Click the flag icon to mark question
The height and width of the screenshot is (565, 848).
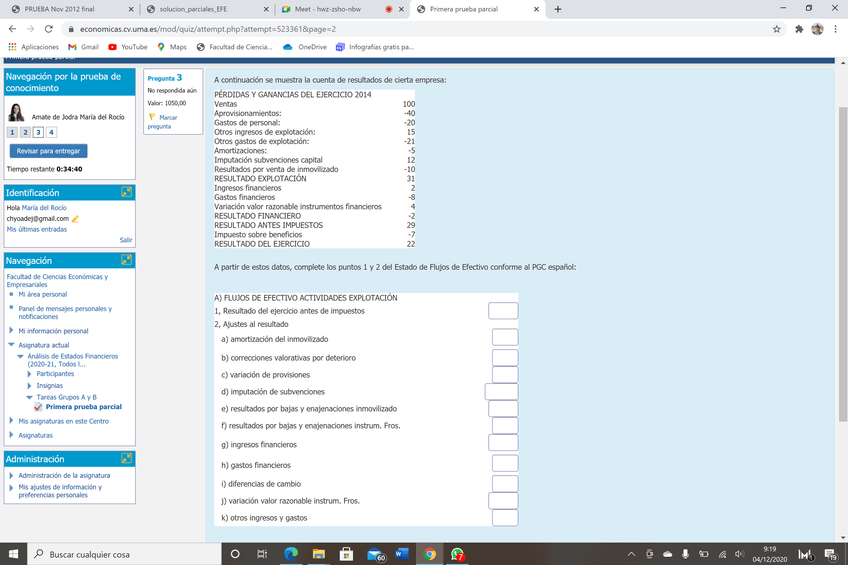pyautogui.click(x=152, y=117)
